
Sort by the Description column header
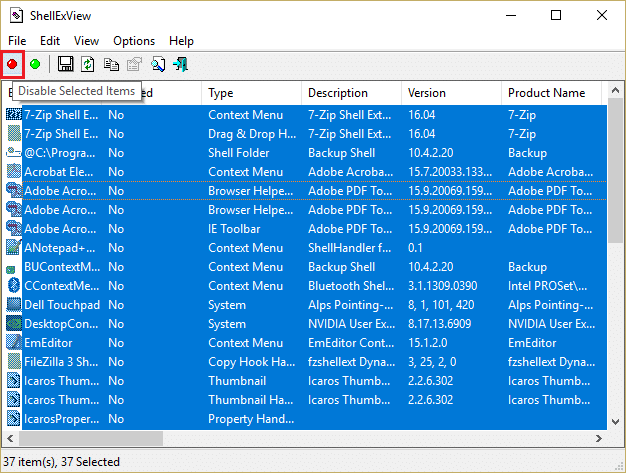350,93
